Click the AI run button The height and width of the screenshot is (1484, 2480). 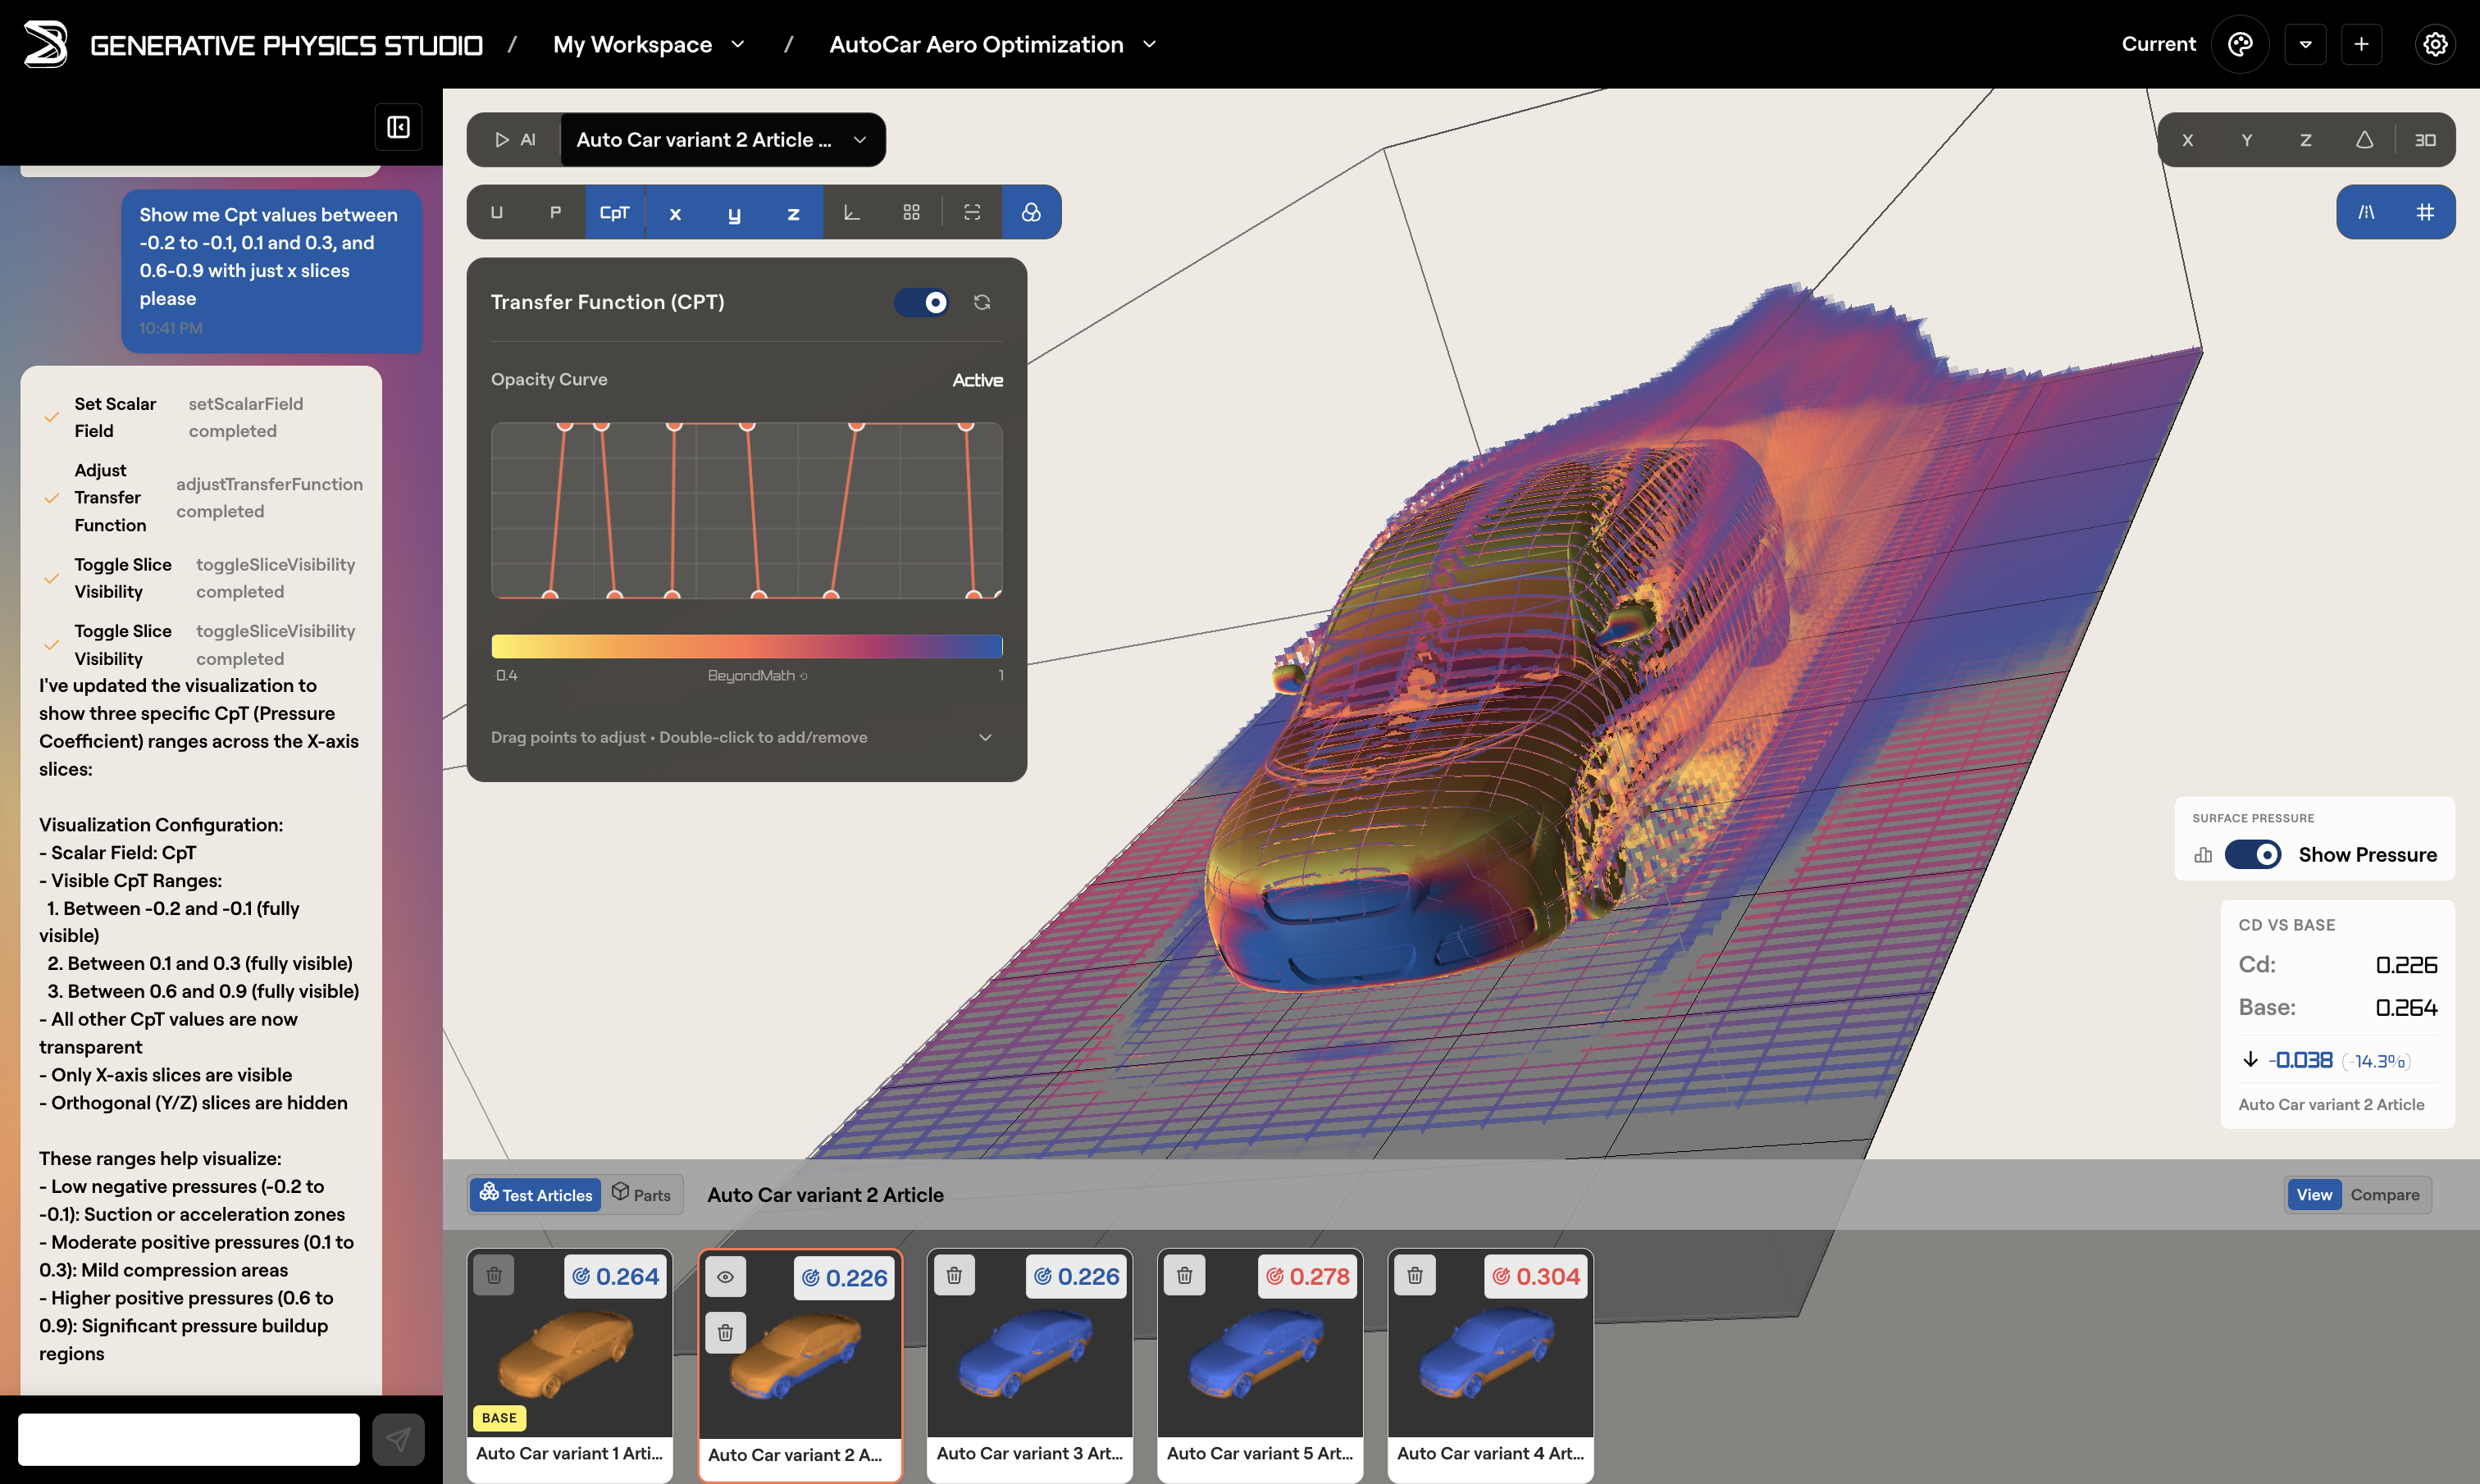515,140
